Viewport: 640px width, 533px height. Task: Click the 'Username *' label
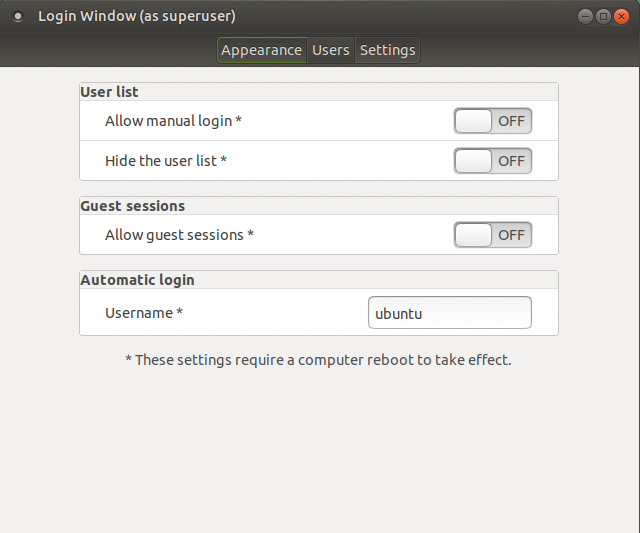click(144, 313)
